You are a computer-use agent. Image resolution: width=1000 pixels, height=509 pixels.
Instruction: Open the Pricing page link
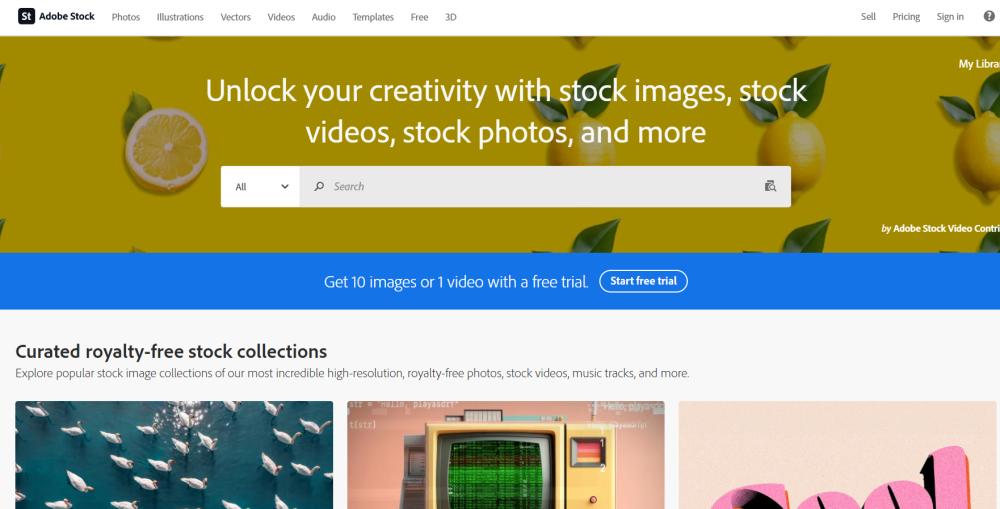(906, 17)
